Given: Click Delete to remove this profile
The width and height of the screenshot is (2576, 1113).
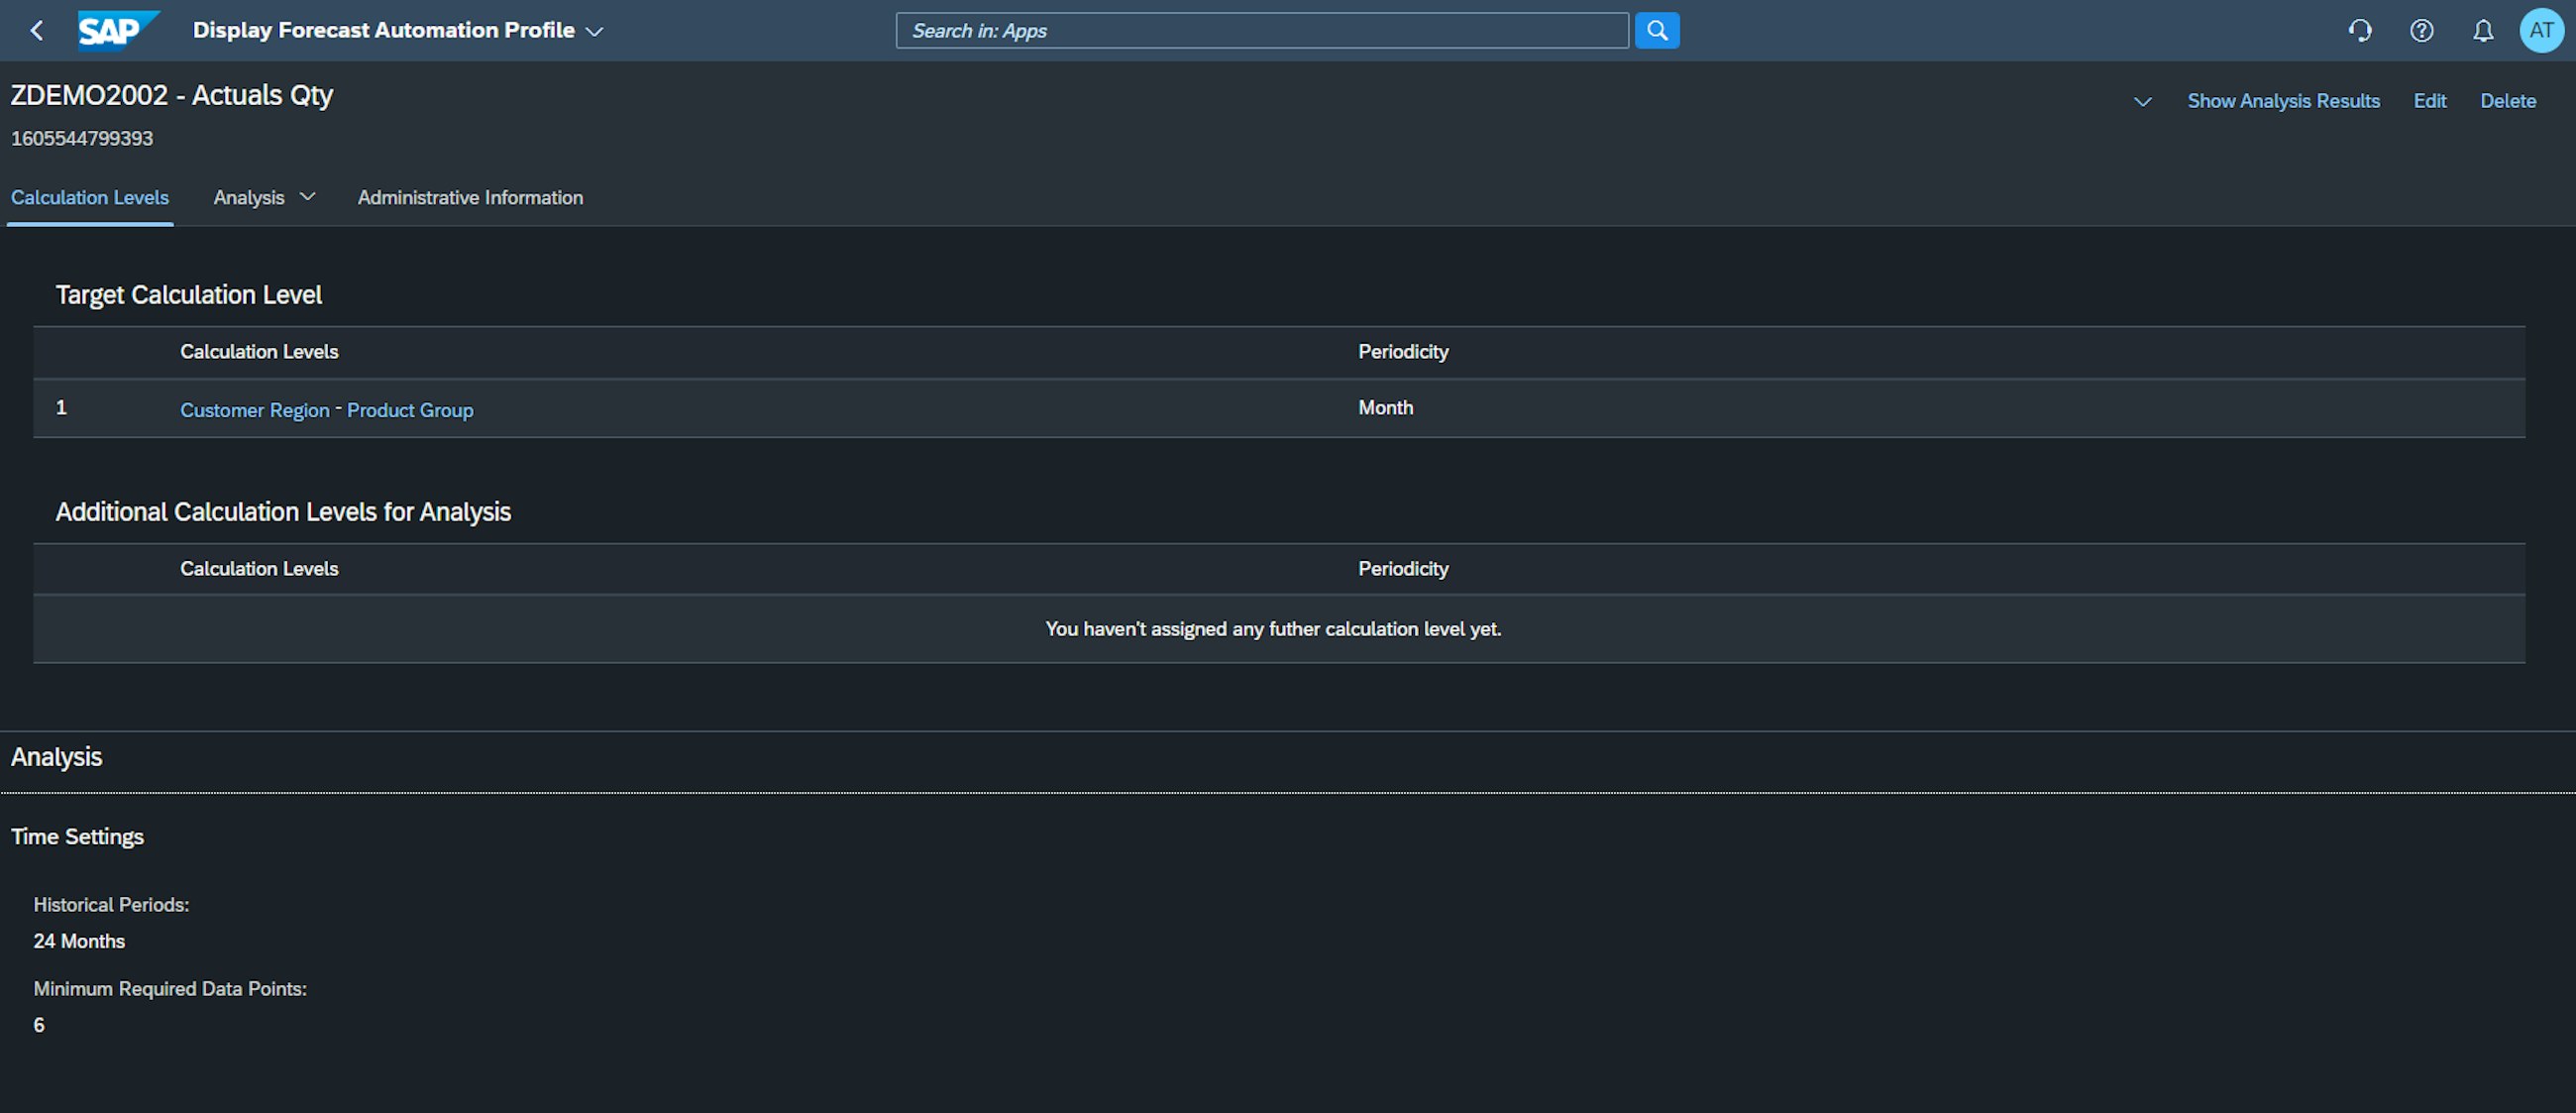Looking at the screenshot, I should (2509, 102).
